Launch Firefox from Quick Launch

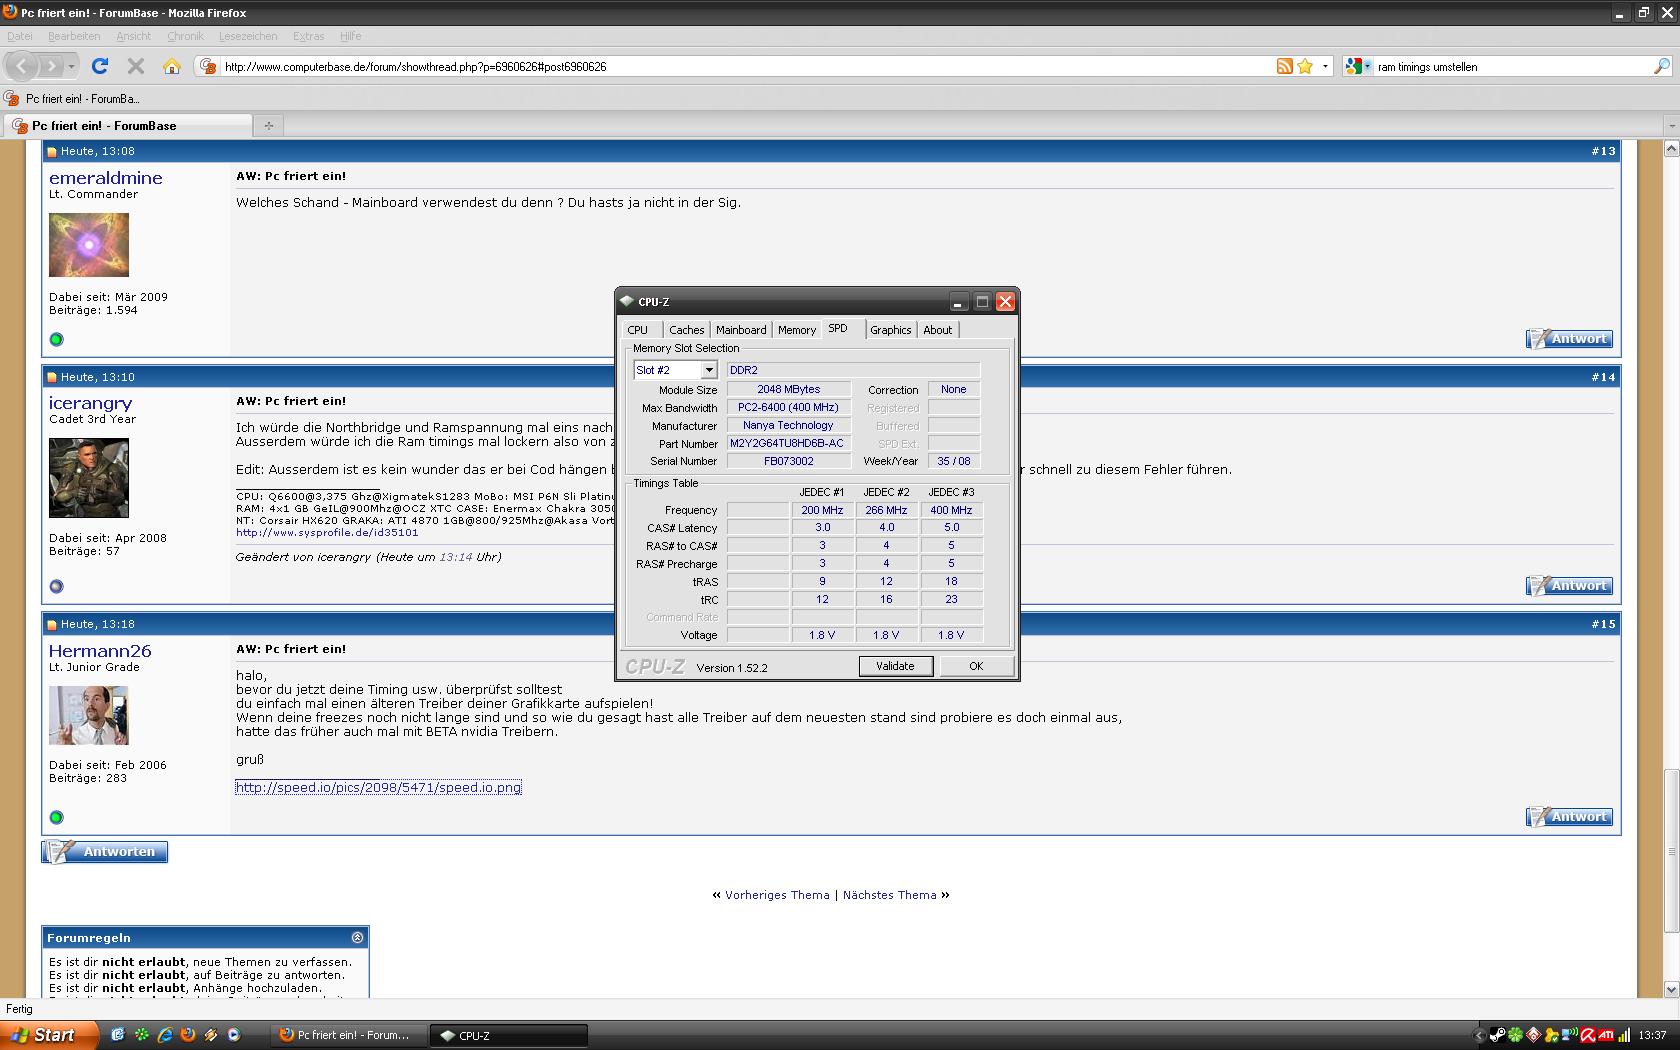[188, 1035]
